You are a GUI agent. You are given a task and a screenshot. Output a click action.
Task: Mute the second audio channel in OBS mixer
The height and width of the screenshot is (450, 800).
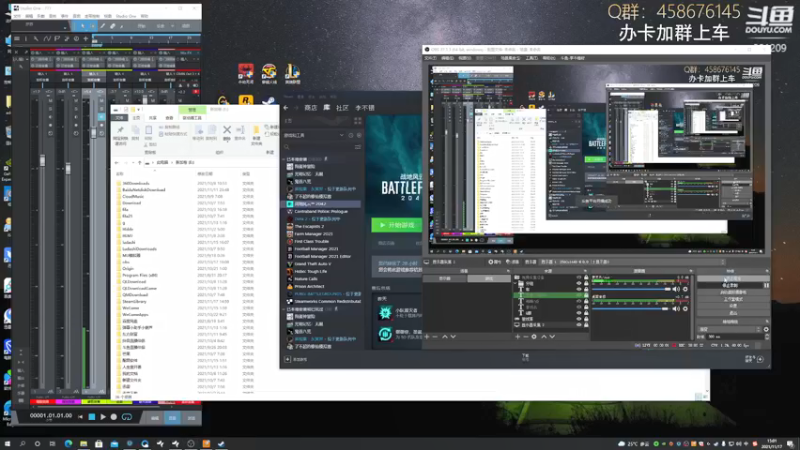[676, 309]
